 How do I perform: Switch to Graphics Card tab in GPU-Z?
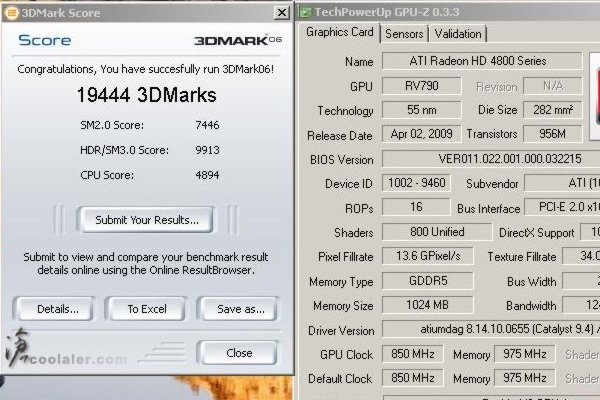coord(339,33)
